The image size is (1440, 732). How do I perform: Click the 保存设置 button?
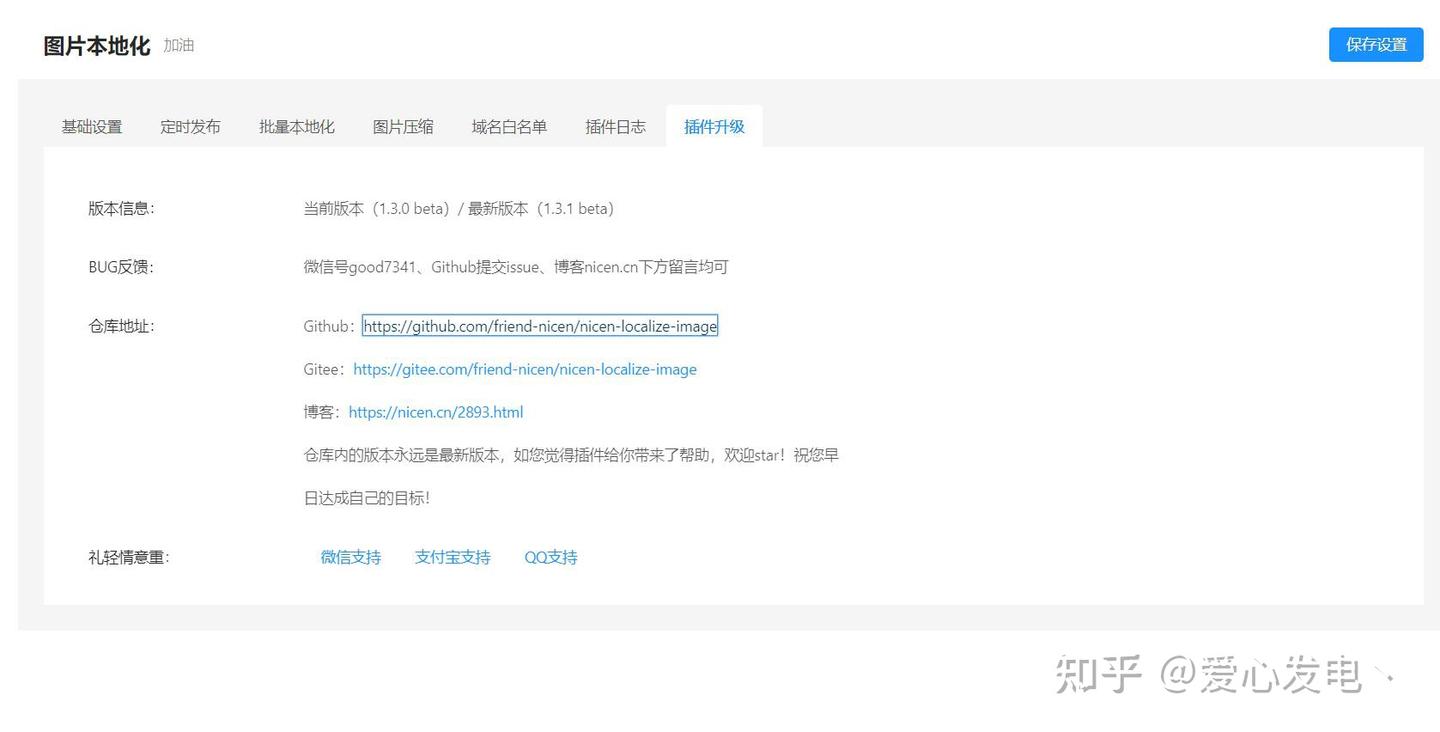pyautogui.click(x=1376, y=44)
